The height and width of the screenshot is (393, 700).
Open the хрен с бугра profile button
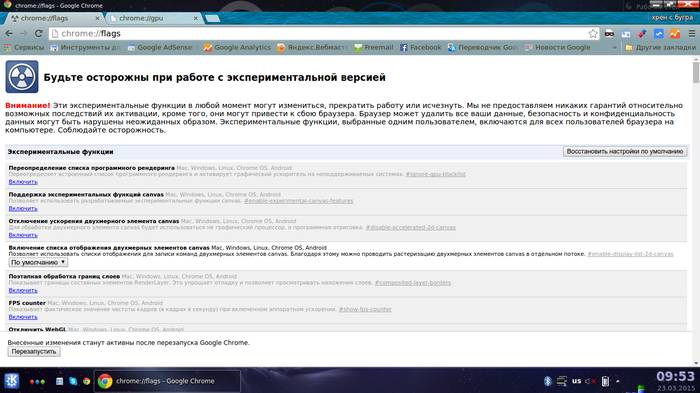672,17
